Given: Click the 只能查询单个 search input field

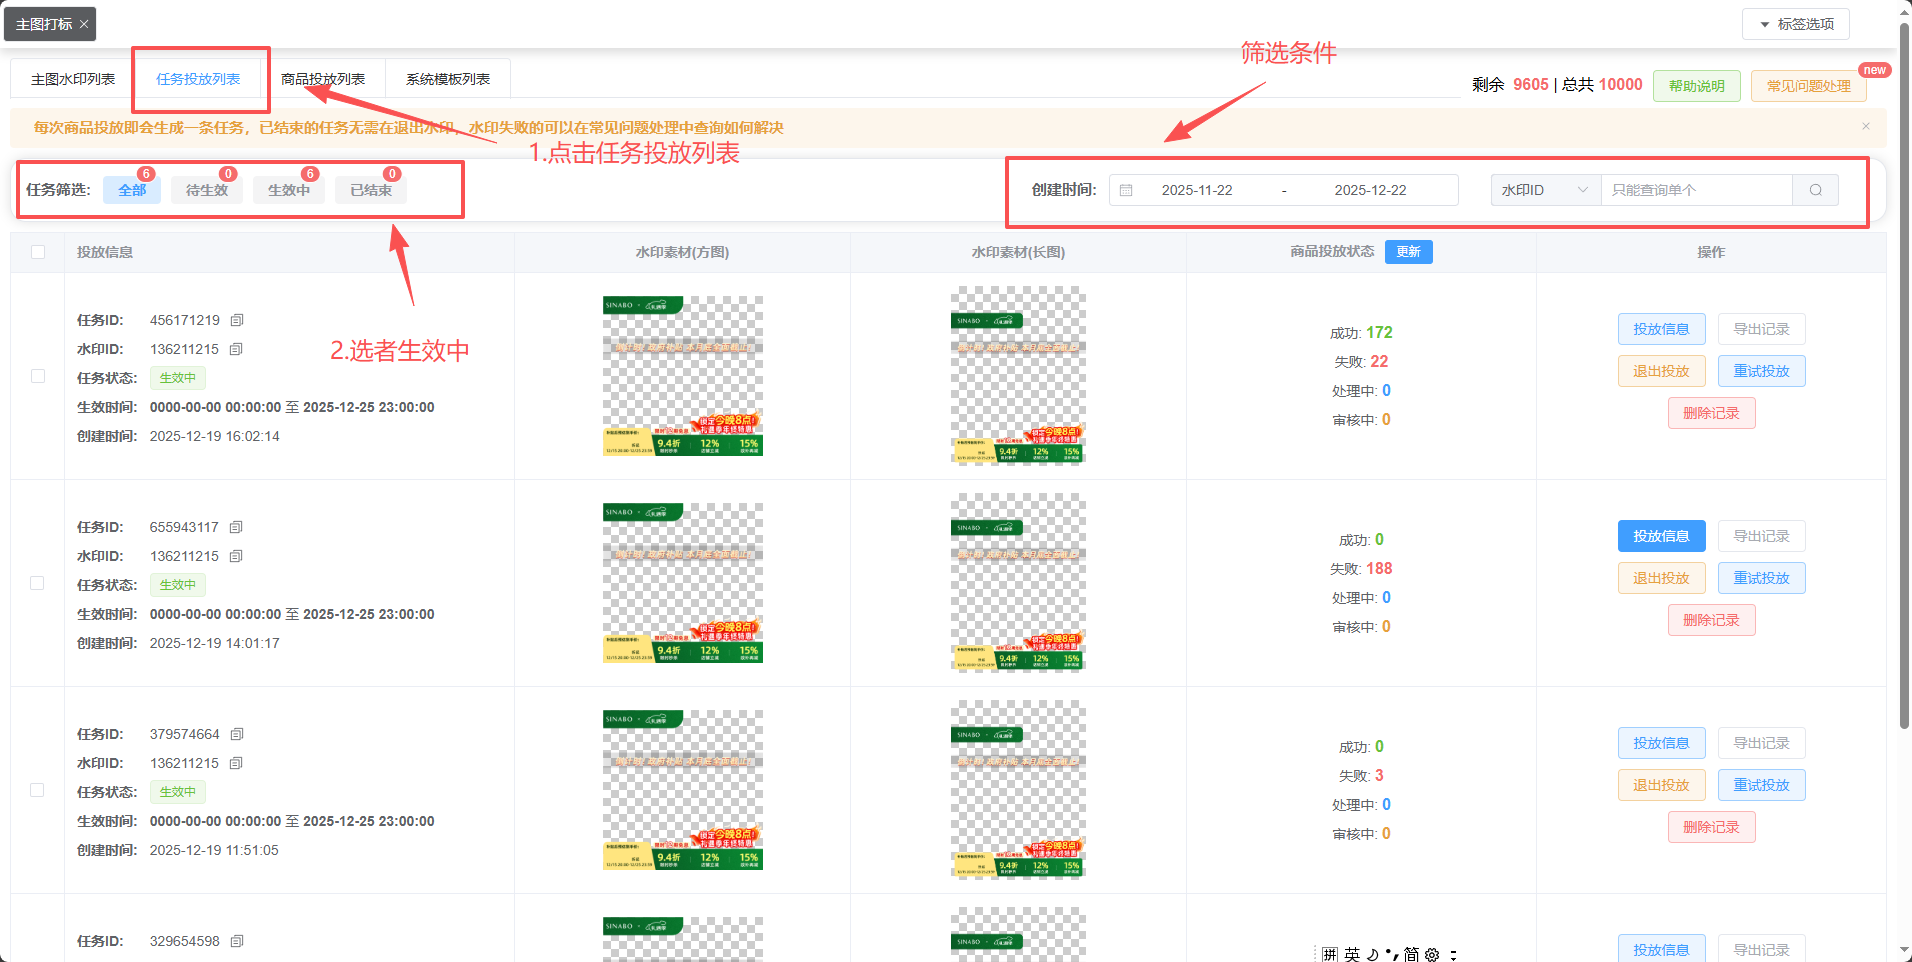Looking at the screenshot, I should pos(1696,190).
